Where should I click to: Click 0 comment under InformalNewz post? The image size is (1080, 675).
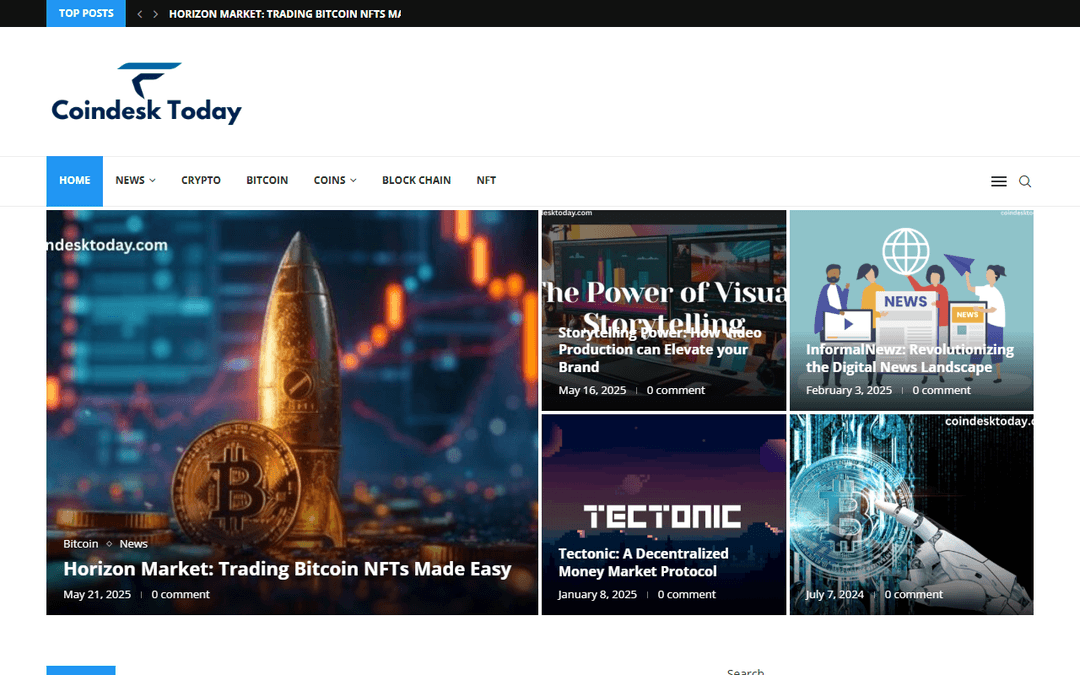coord(942,390)
